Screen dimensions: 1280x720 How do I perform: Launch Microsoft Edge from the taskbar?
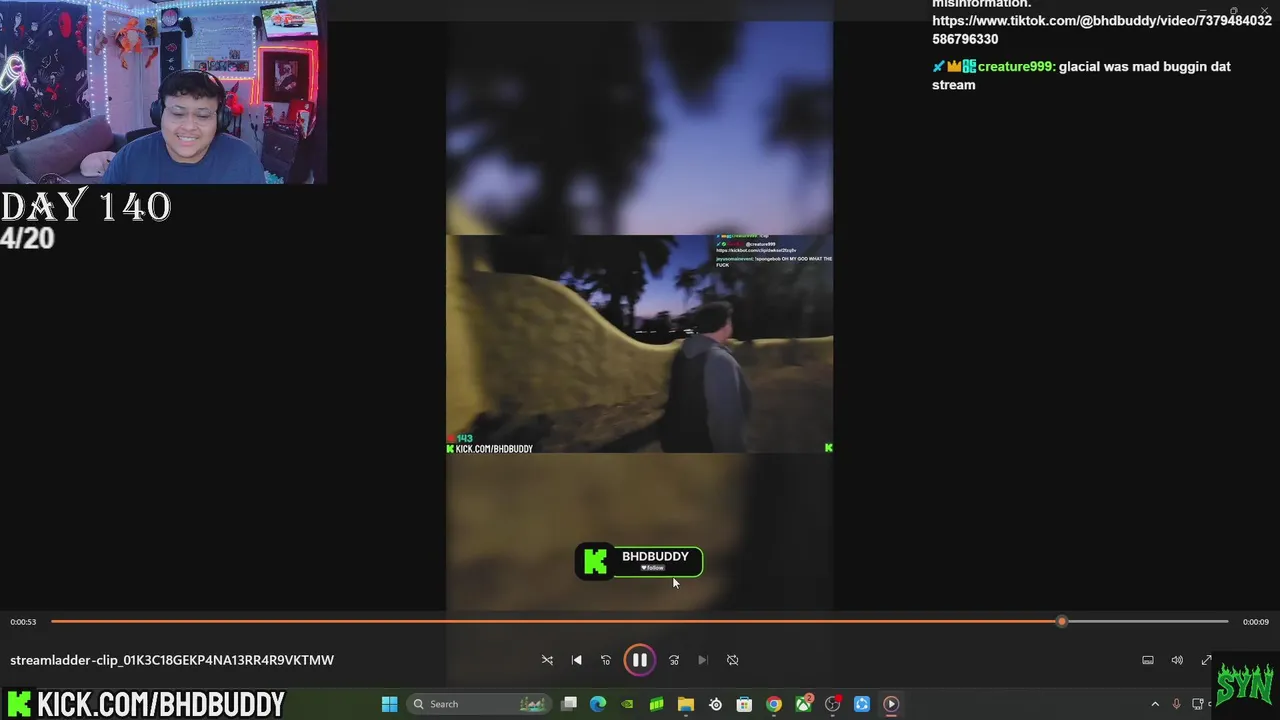(x=598, y=704)
